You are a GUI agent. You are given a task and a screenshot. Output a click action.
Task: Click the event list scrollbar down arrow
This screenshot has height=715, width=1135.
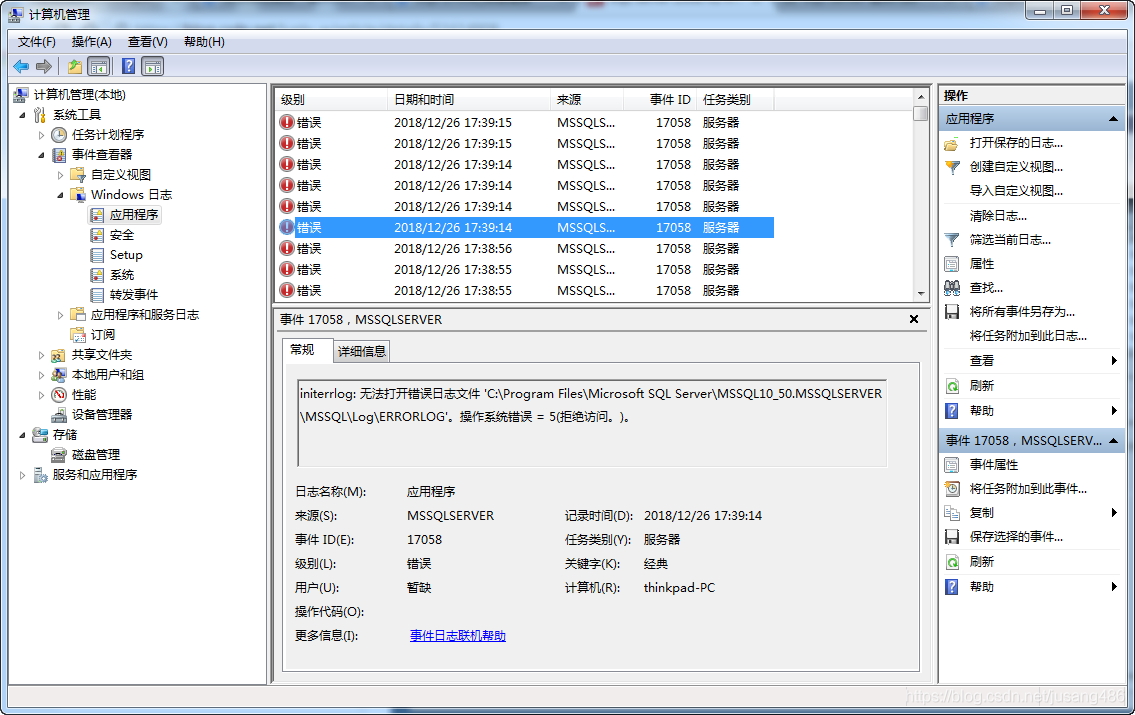click(x=921, y=293)
